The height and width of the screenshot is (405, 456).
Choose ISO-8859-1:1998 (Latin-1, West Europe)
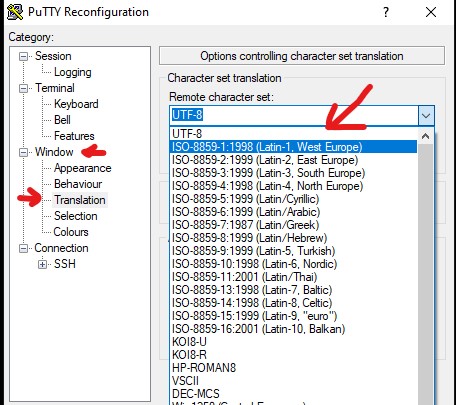pyautogui.click(x=293, y=147)
